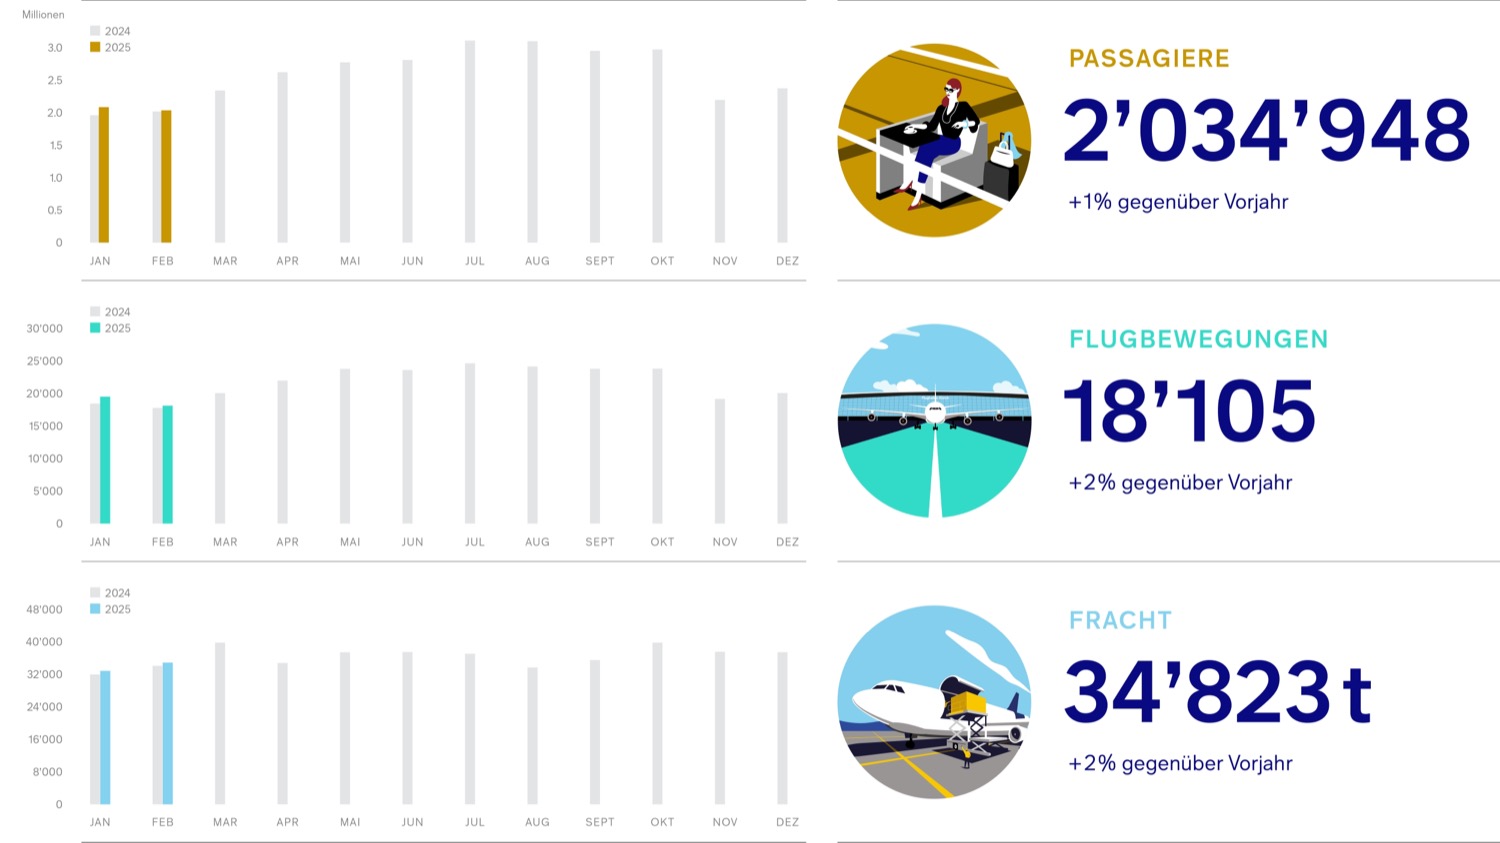
Task: Click the passenger total 2'034'948
Action: coord(1266,131)
